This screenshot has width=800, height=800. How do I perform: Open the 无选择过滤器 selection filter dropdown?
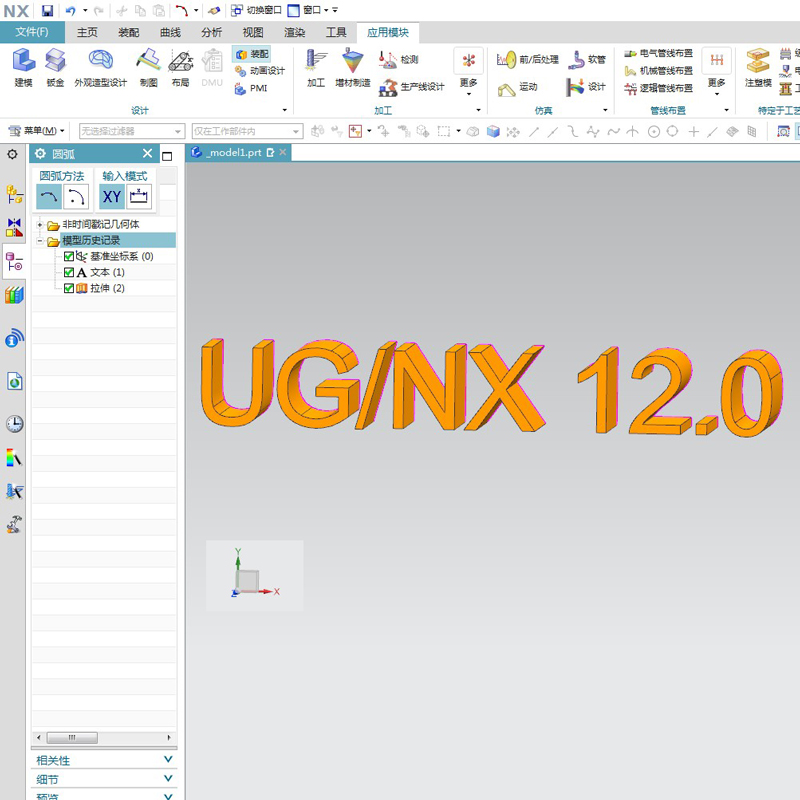(132, 131)
